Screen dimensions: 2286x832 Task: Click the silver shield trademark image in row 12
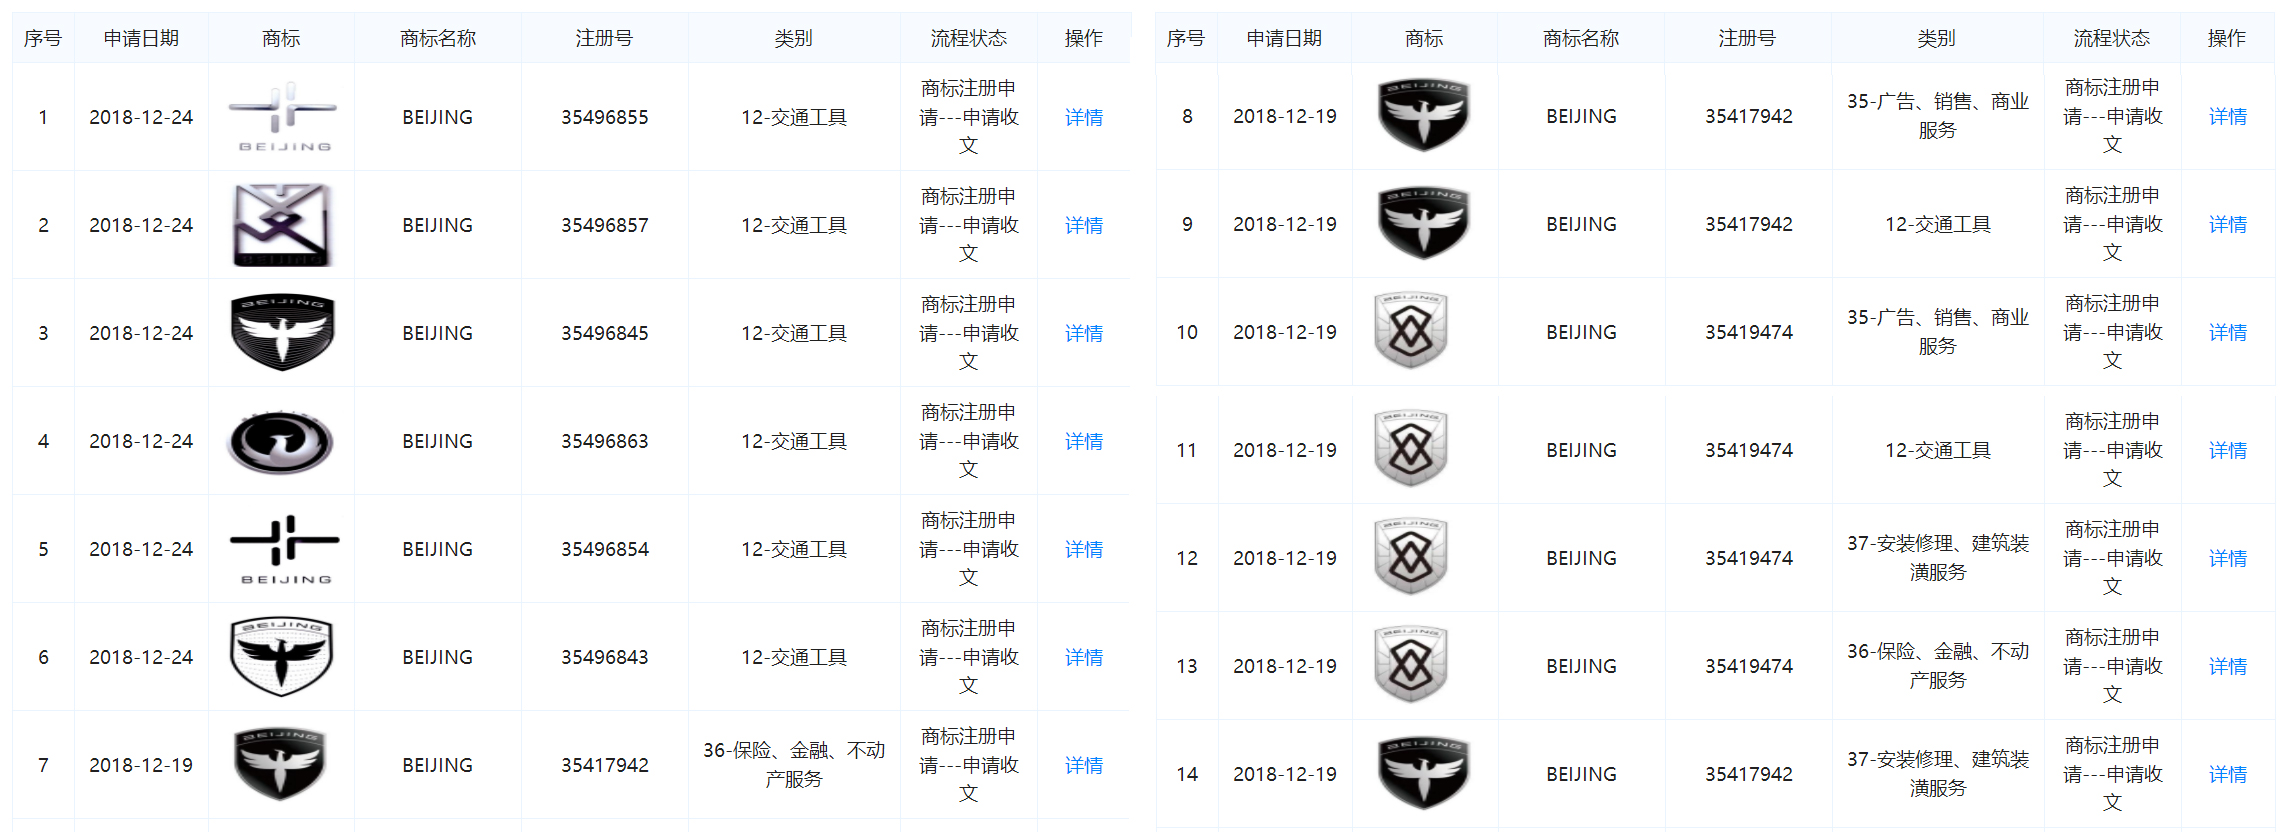tap(1411, 556)
